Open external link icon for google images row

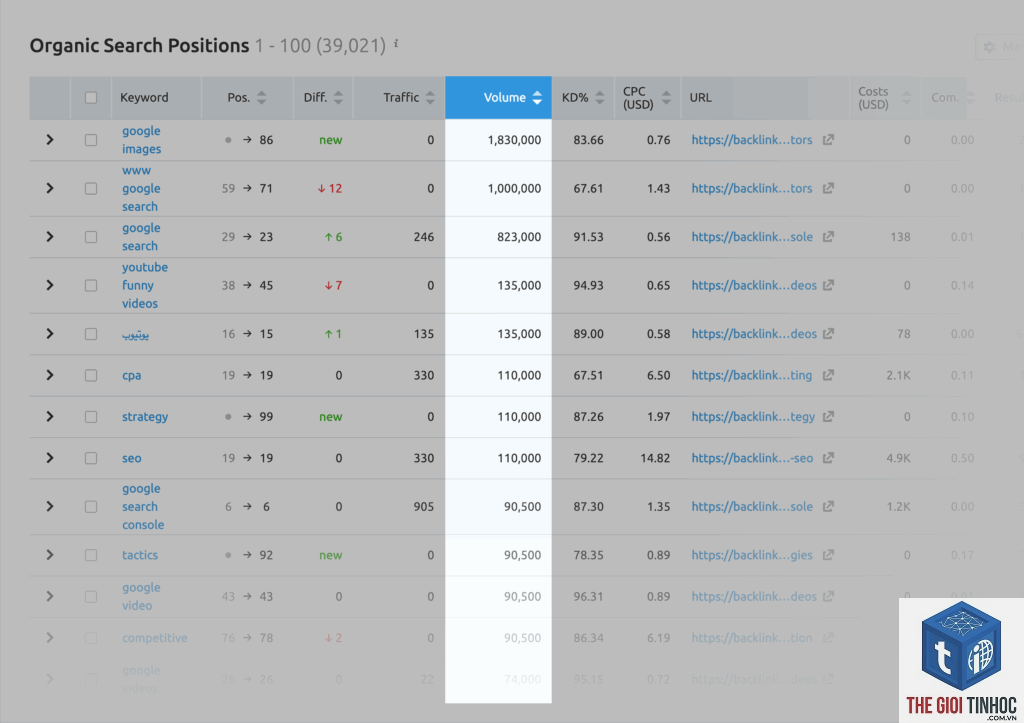[x=828, y=140]
